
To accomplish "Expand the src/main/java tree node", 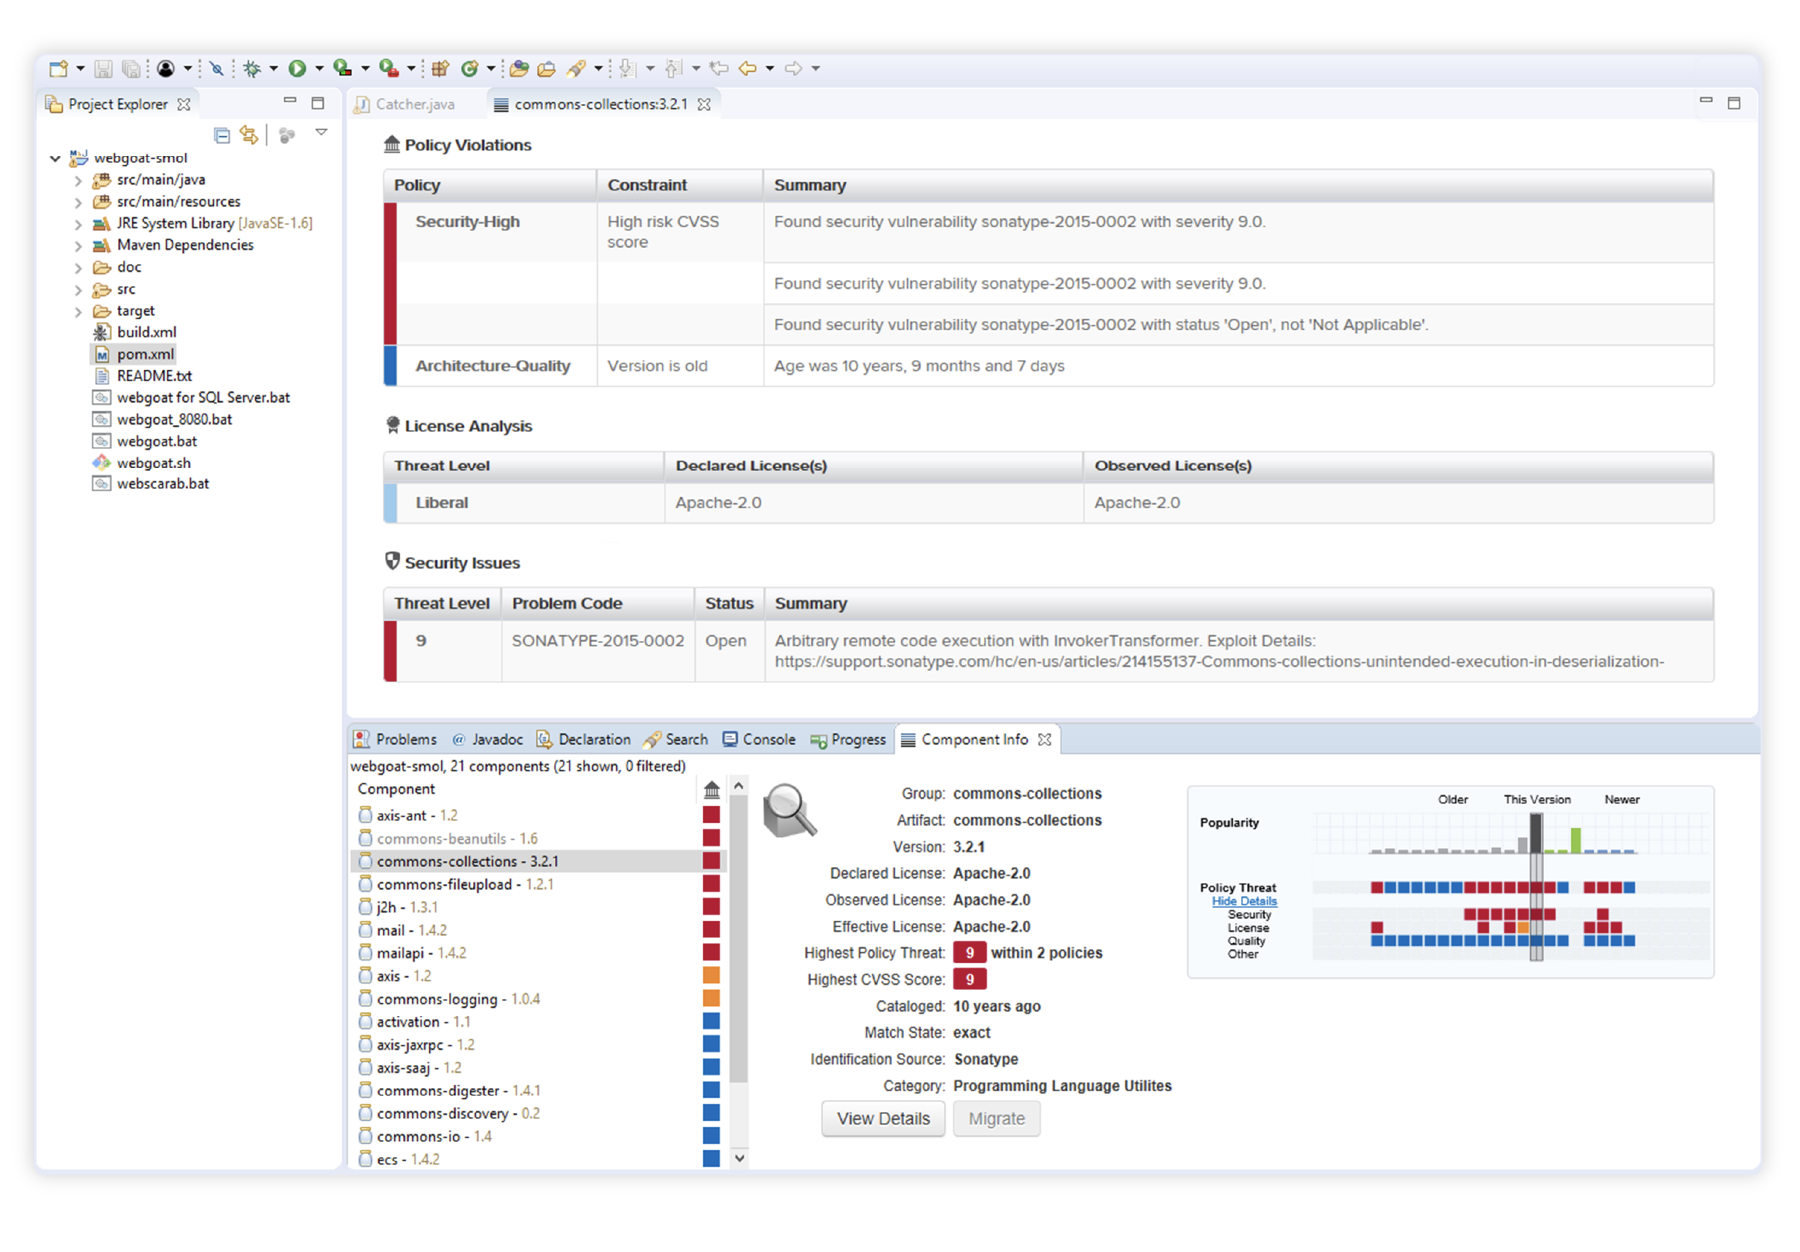I will tap(78, 180).
